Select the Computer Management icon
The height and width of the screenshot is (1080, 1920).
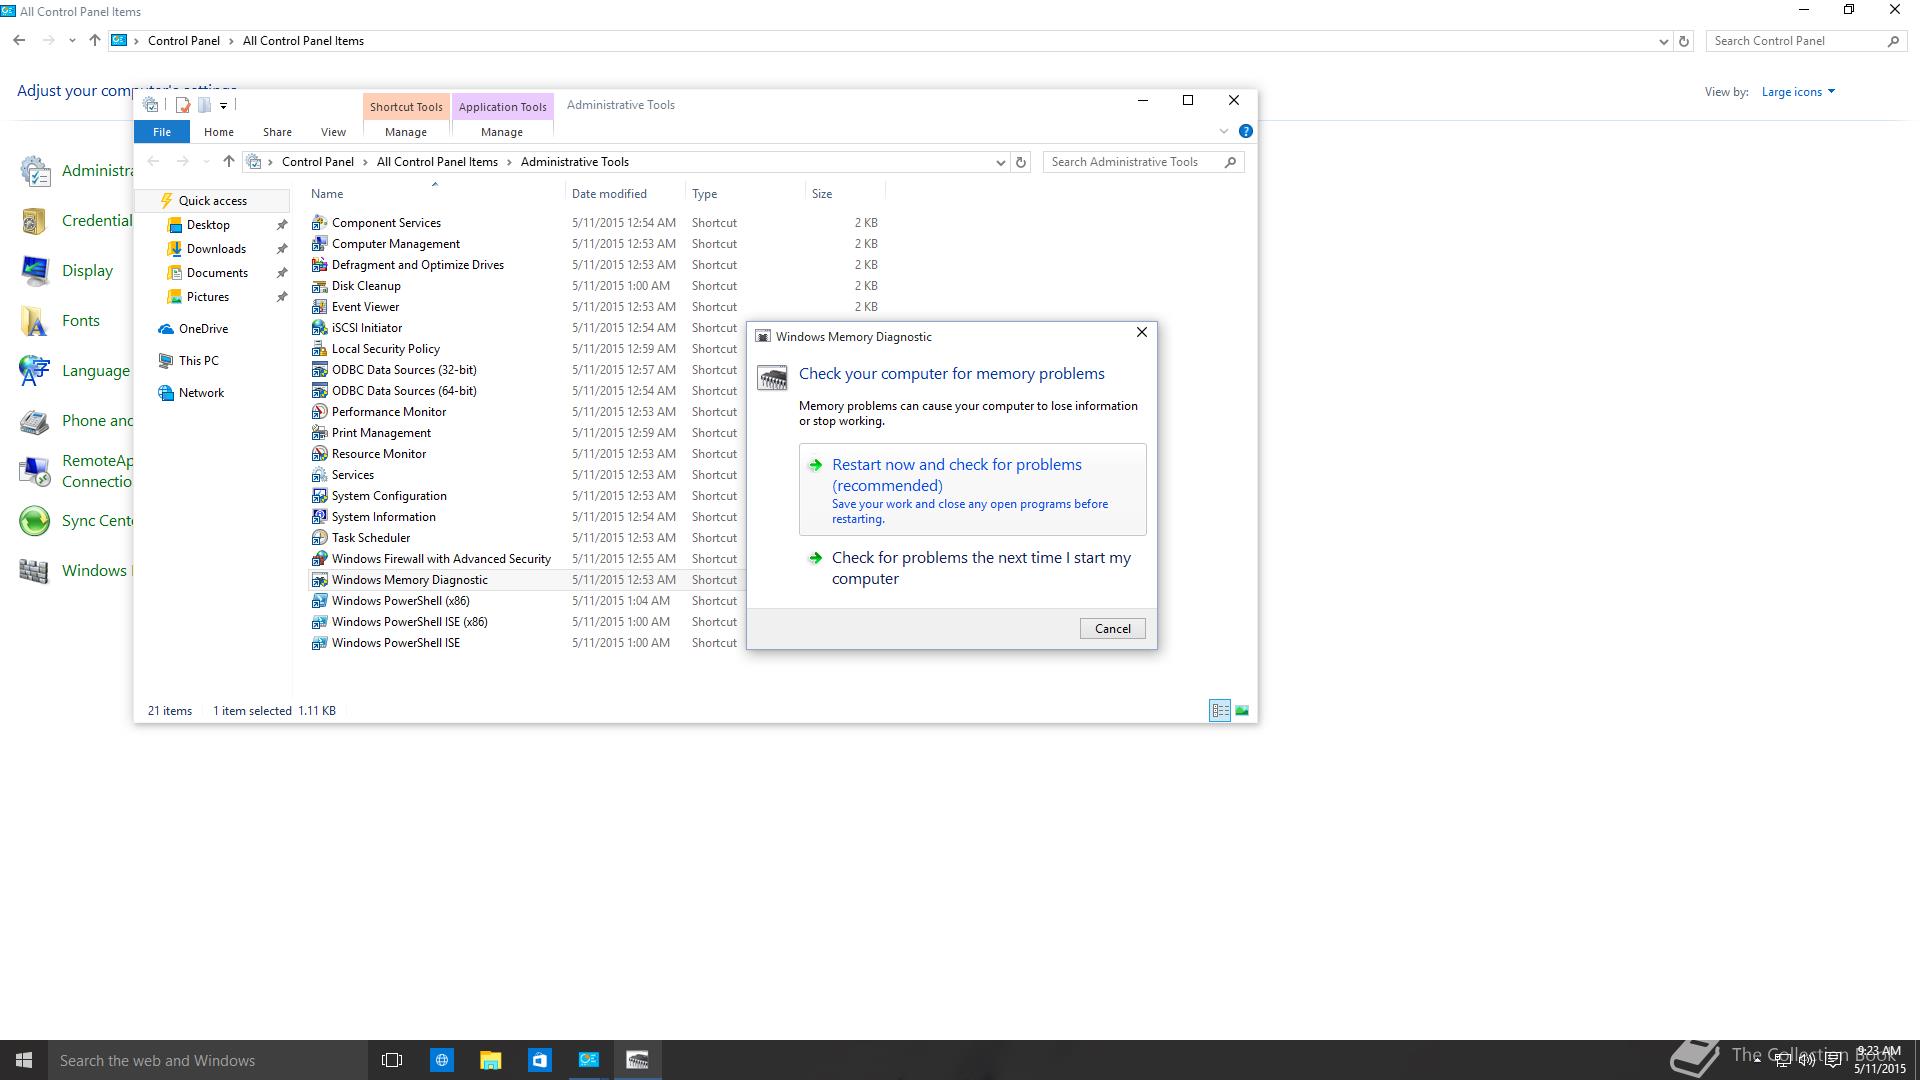pos(319,243)
